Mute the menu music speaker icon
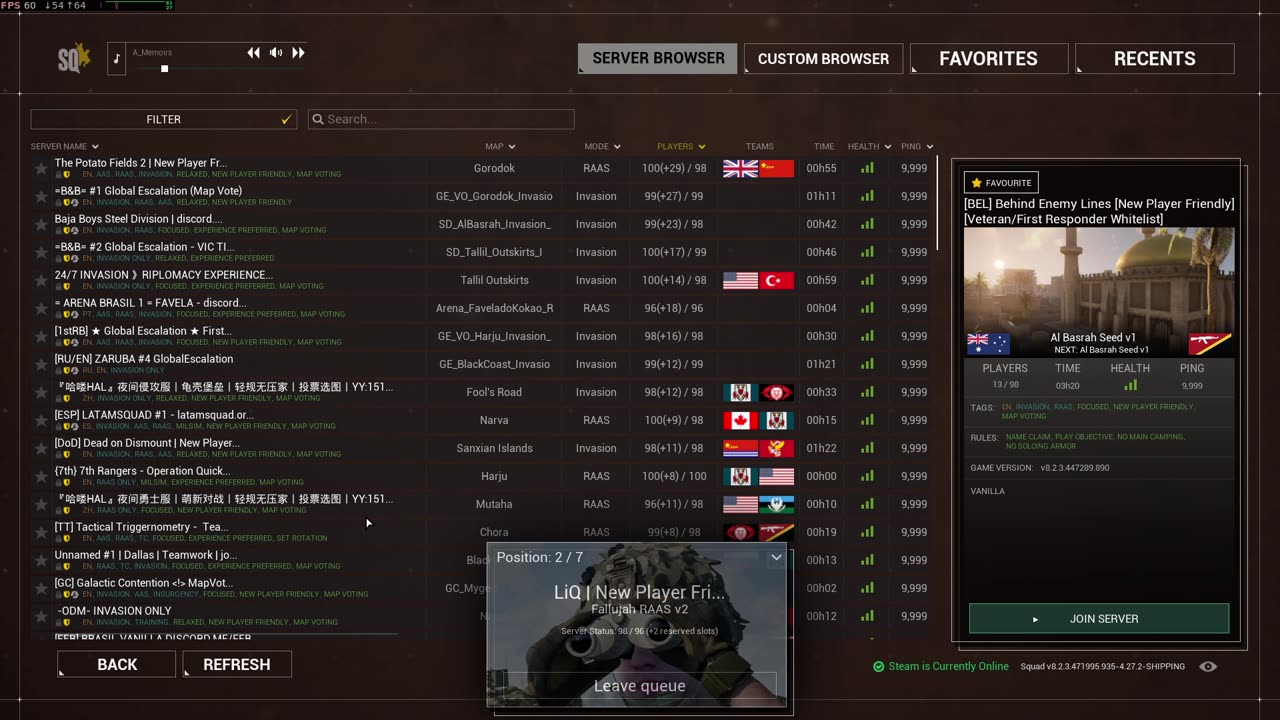The width and height of the screenshot is (1280, 720). pyautogui.click(x=276, y=53)
